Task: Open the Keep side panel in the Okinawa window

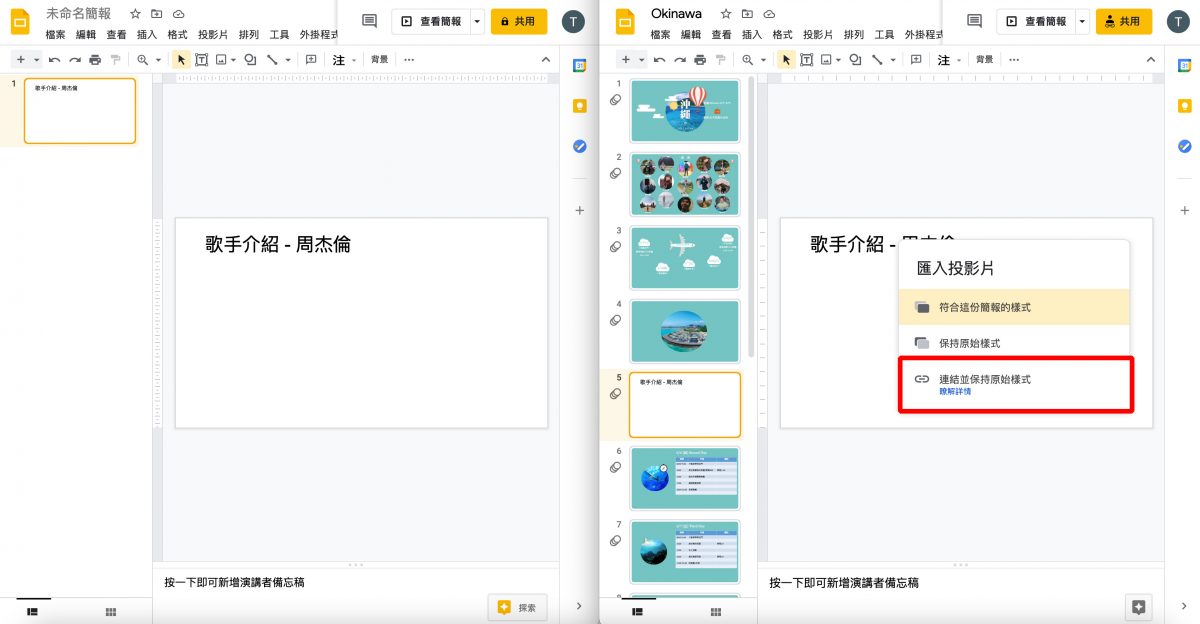Action: point(1184,106)
